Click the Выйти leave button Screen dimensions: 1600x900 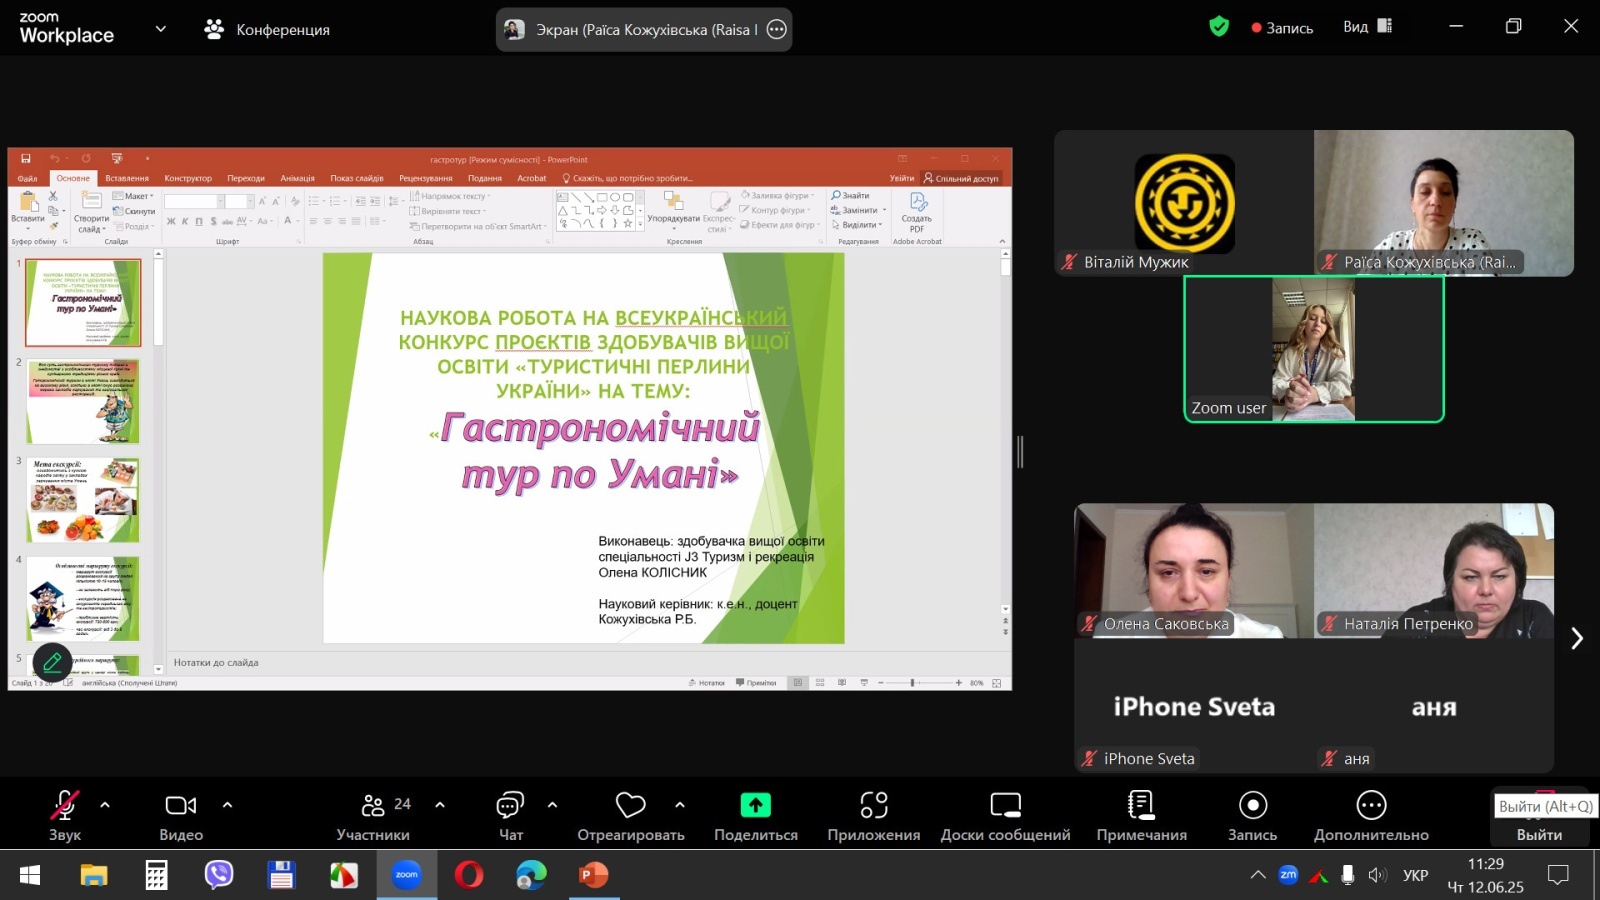[x=1539, y=834]
